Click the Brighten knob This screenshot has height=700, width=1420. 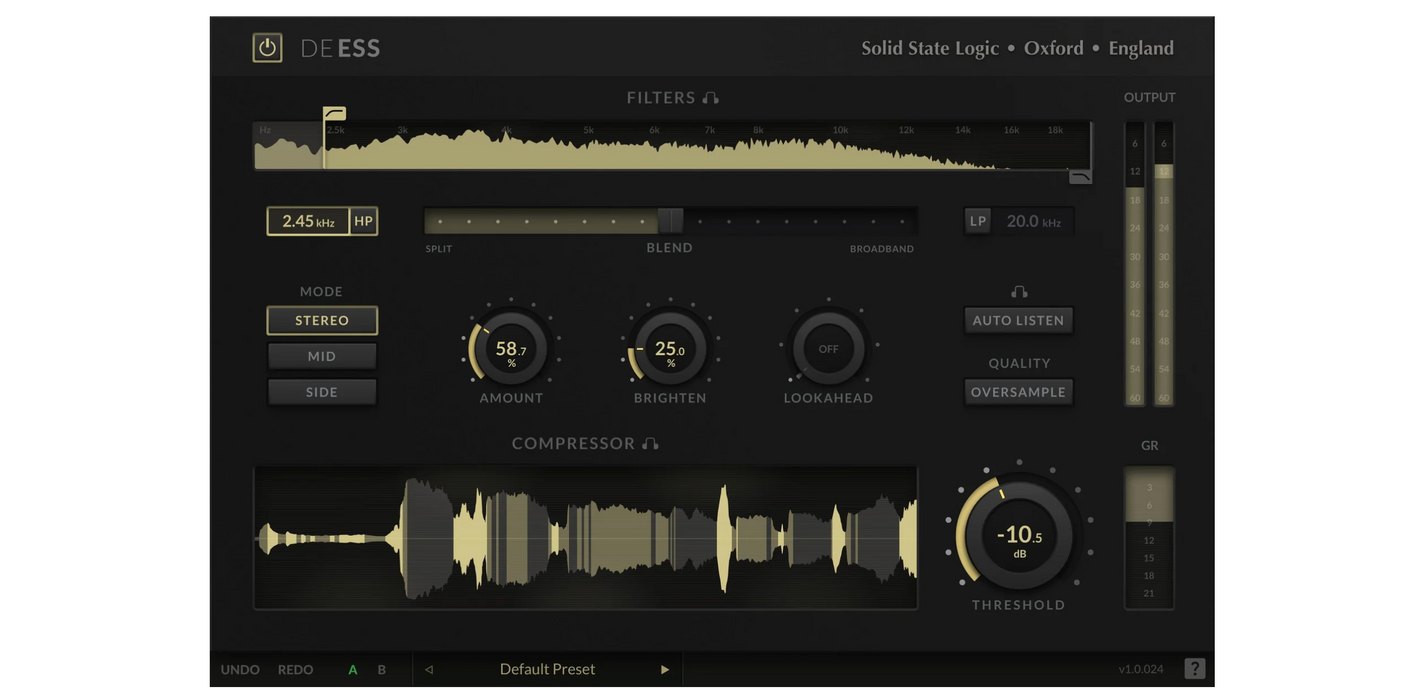[670, 349]
